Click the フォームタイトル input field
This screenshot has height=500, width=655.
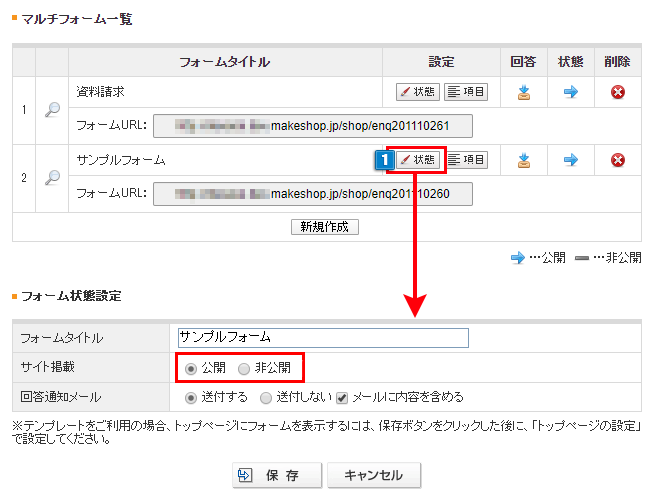coord(323,338)
